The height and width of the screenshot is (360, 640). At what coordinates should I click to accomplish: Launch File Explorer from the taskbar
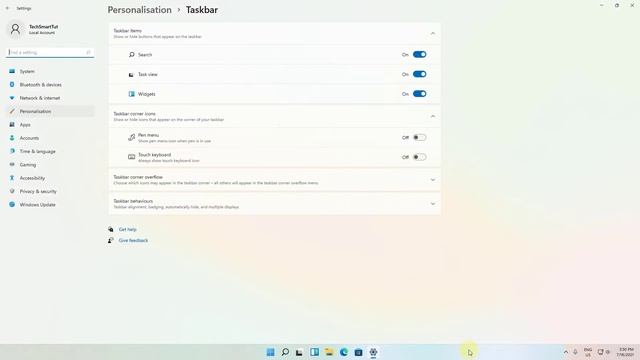[x=329, y=352]
